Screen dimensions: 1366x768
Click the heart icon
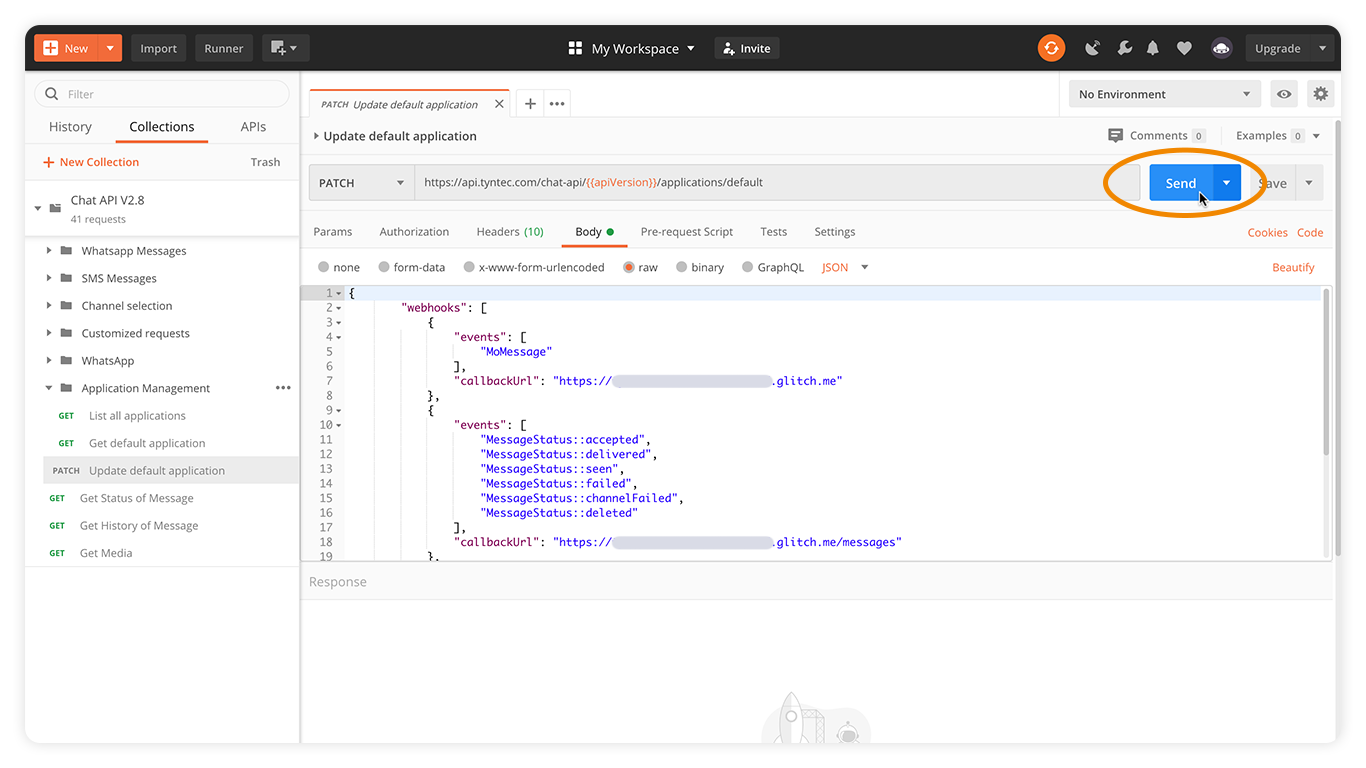(x=1184, y=48)
